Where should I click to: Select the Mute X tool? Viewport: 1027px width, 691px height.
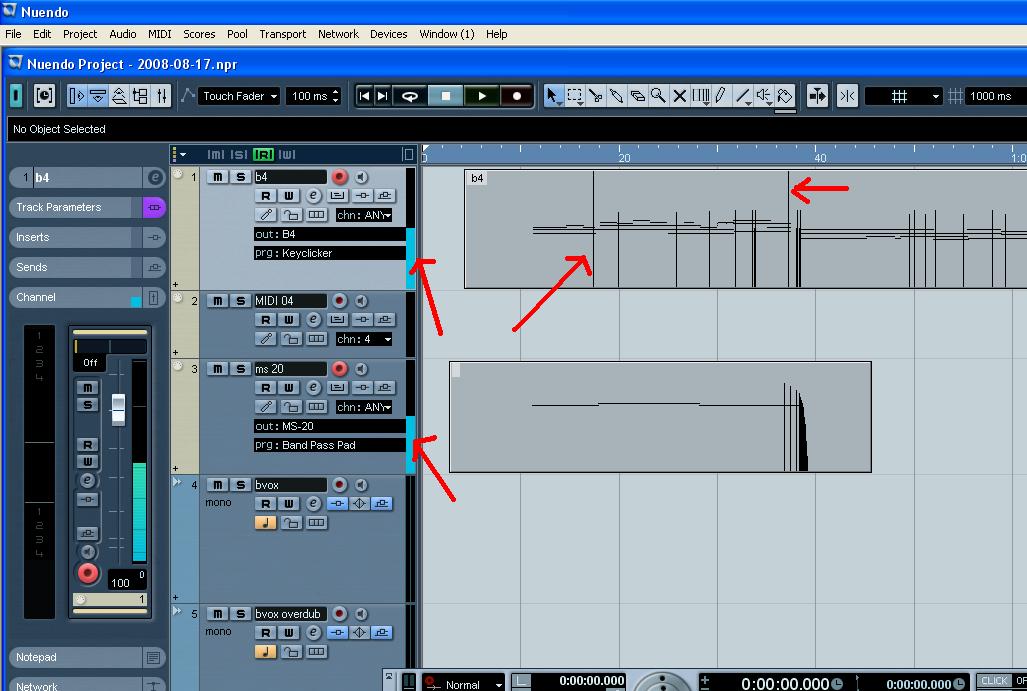pos(680,96)
